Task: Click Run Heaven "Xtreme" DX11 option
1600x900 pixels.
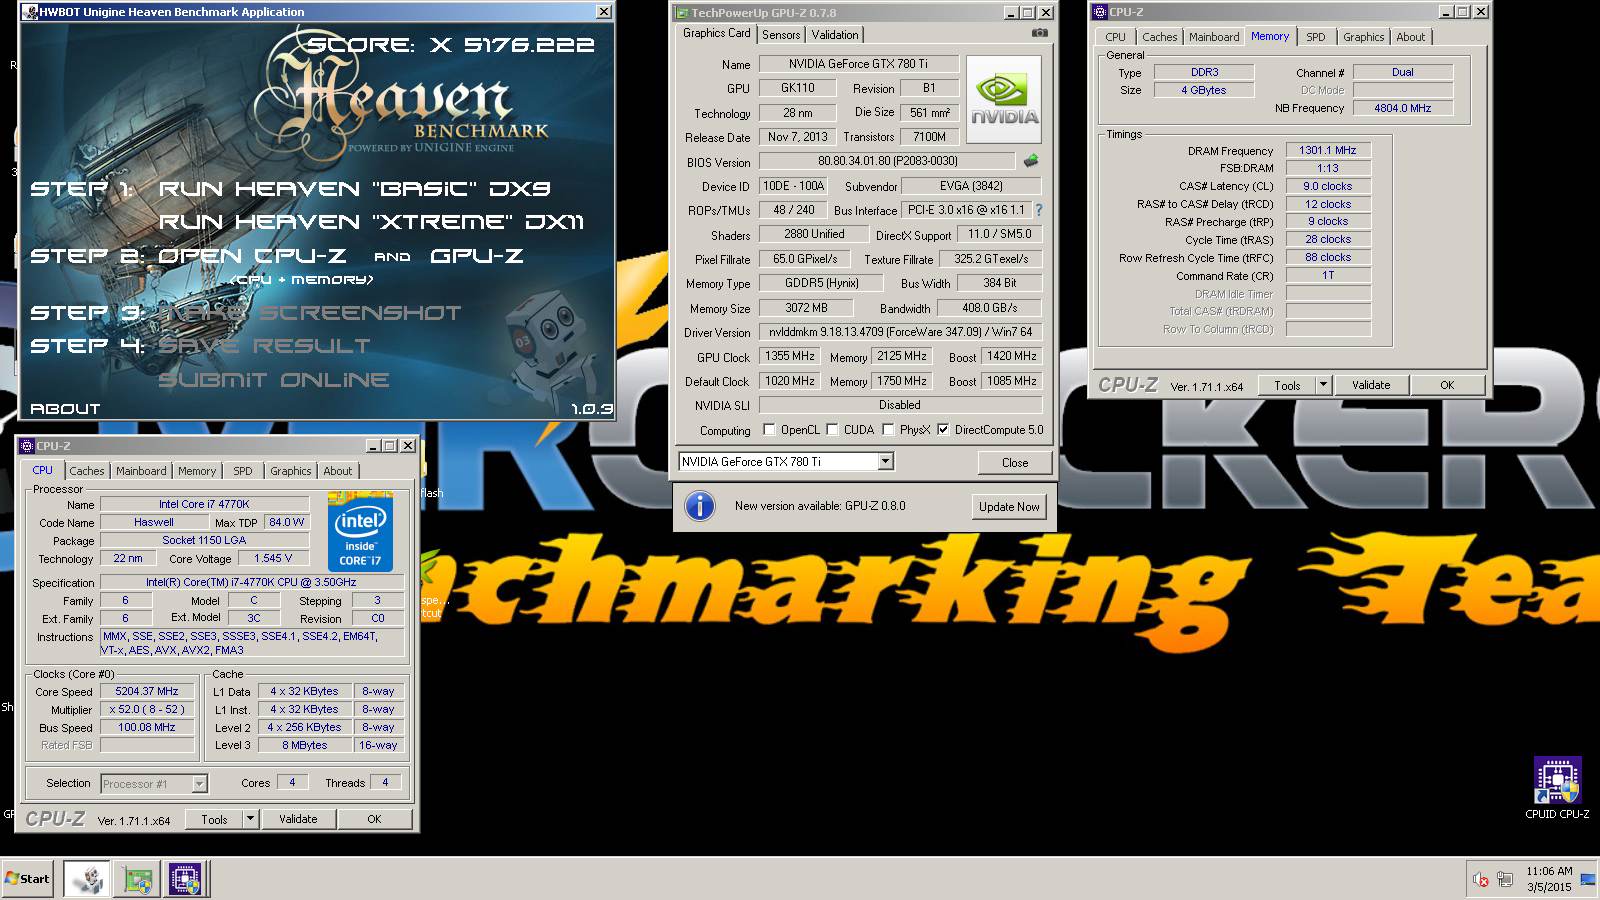Action: [x=371, y=221]
